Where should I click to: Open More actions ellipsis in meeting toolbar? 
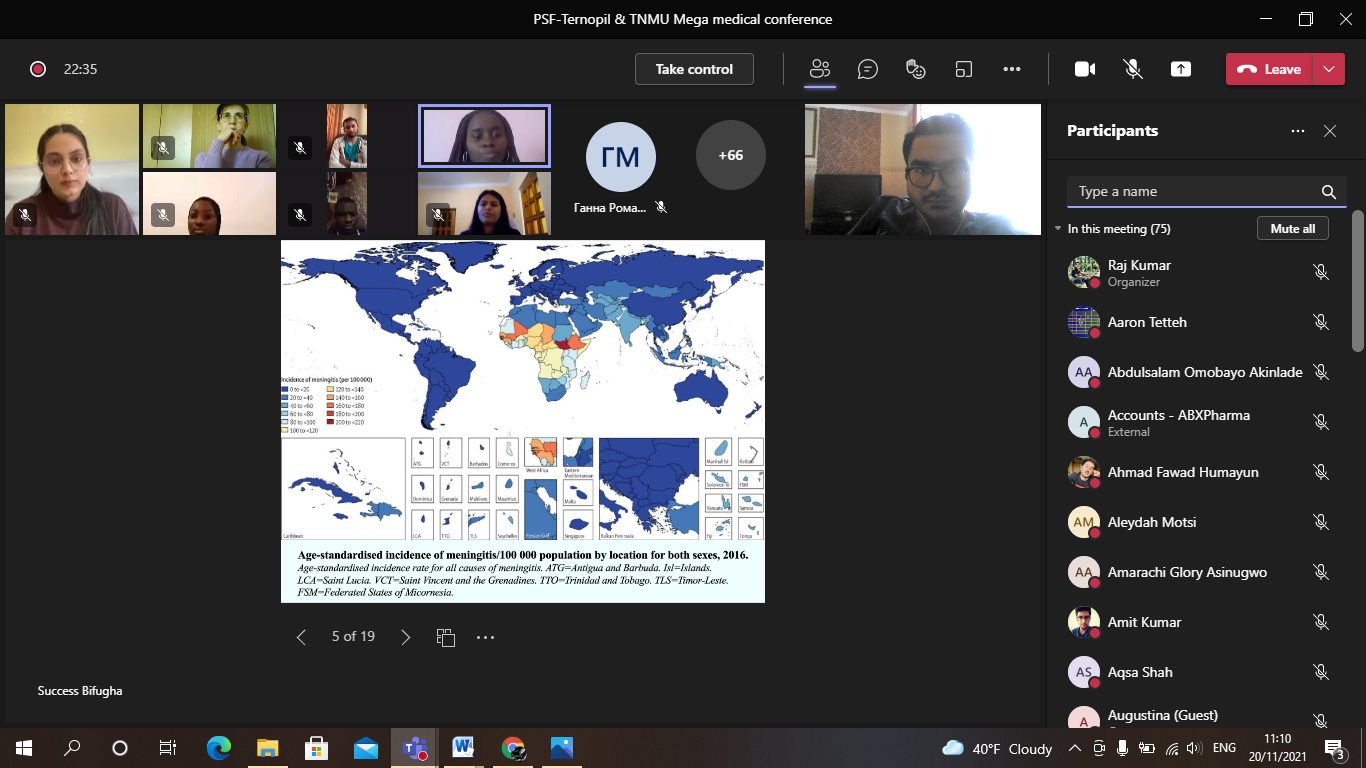(1012, 69)
